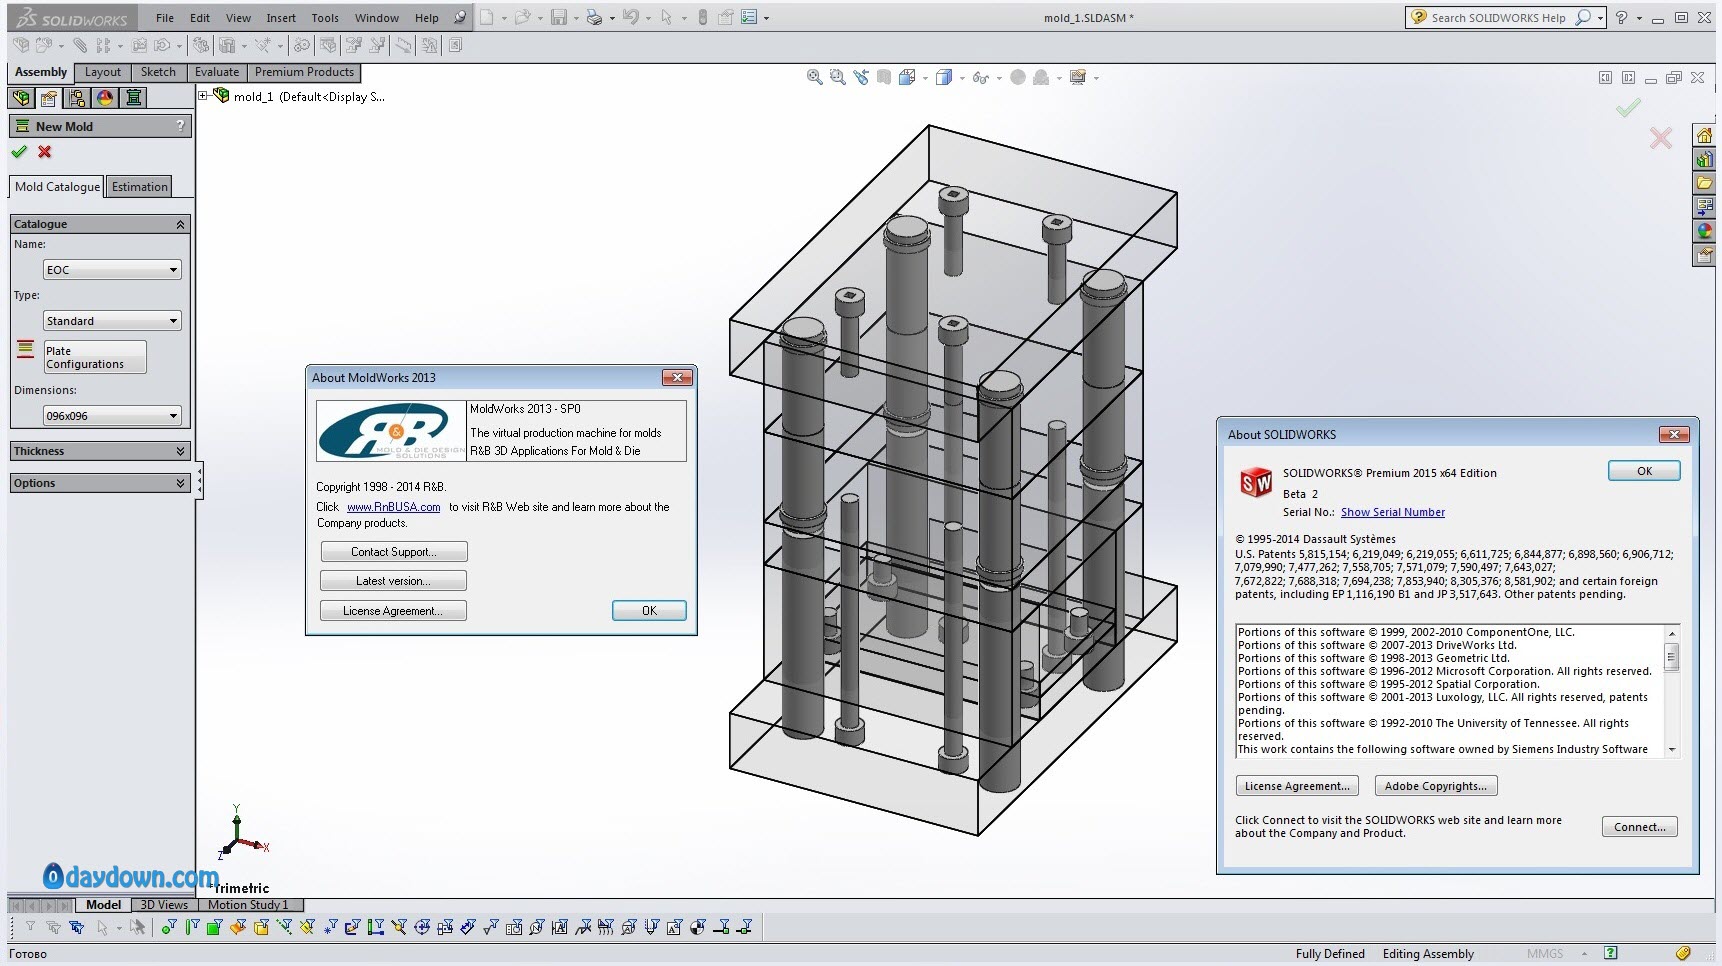The image size is (1722, 966).
Task: Toggle Selection Filters funnel icon at bottom left
Action: 30,927
